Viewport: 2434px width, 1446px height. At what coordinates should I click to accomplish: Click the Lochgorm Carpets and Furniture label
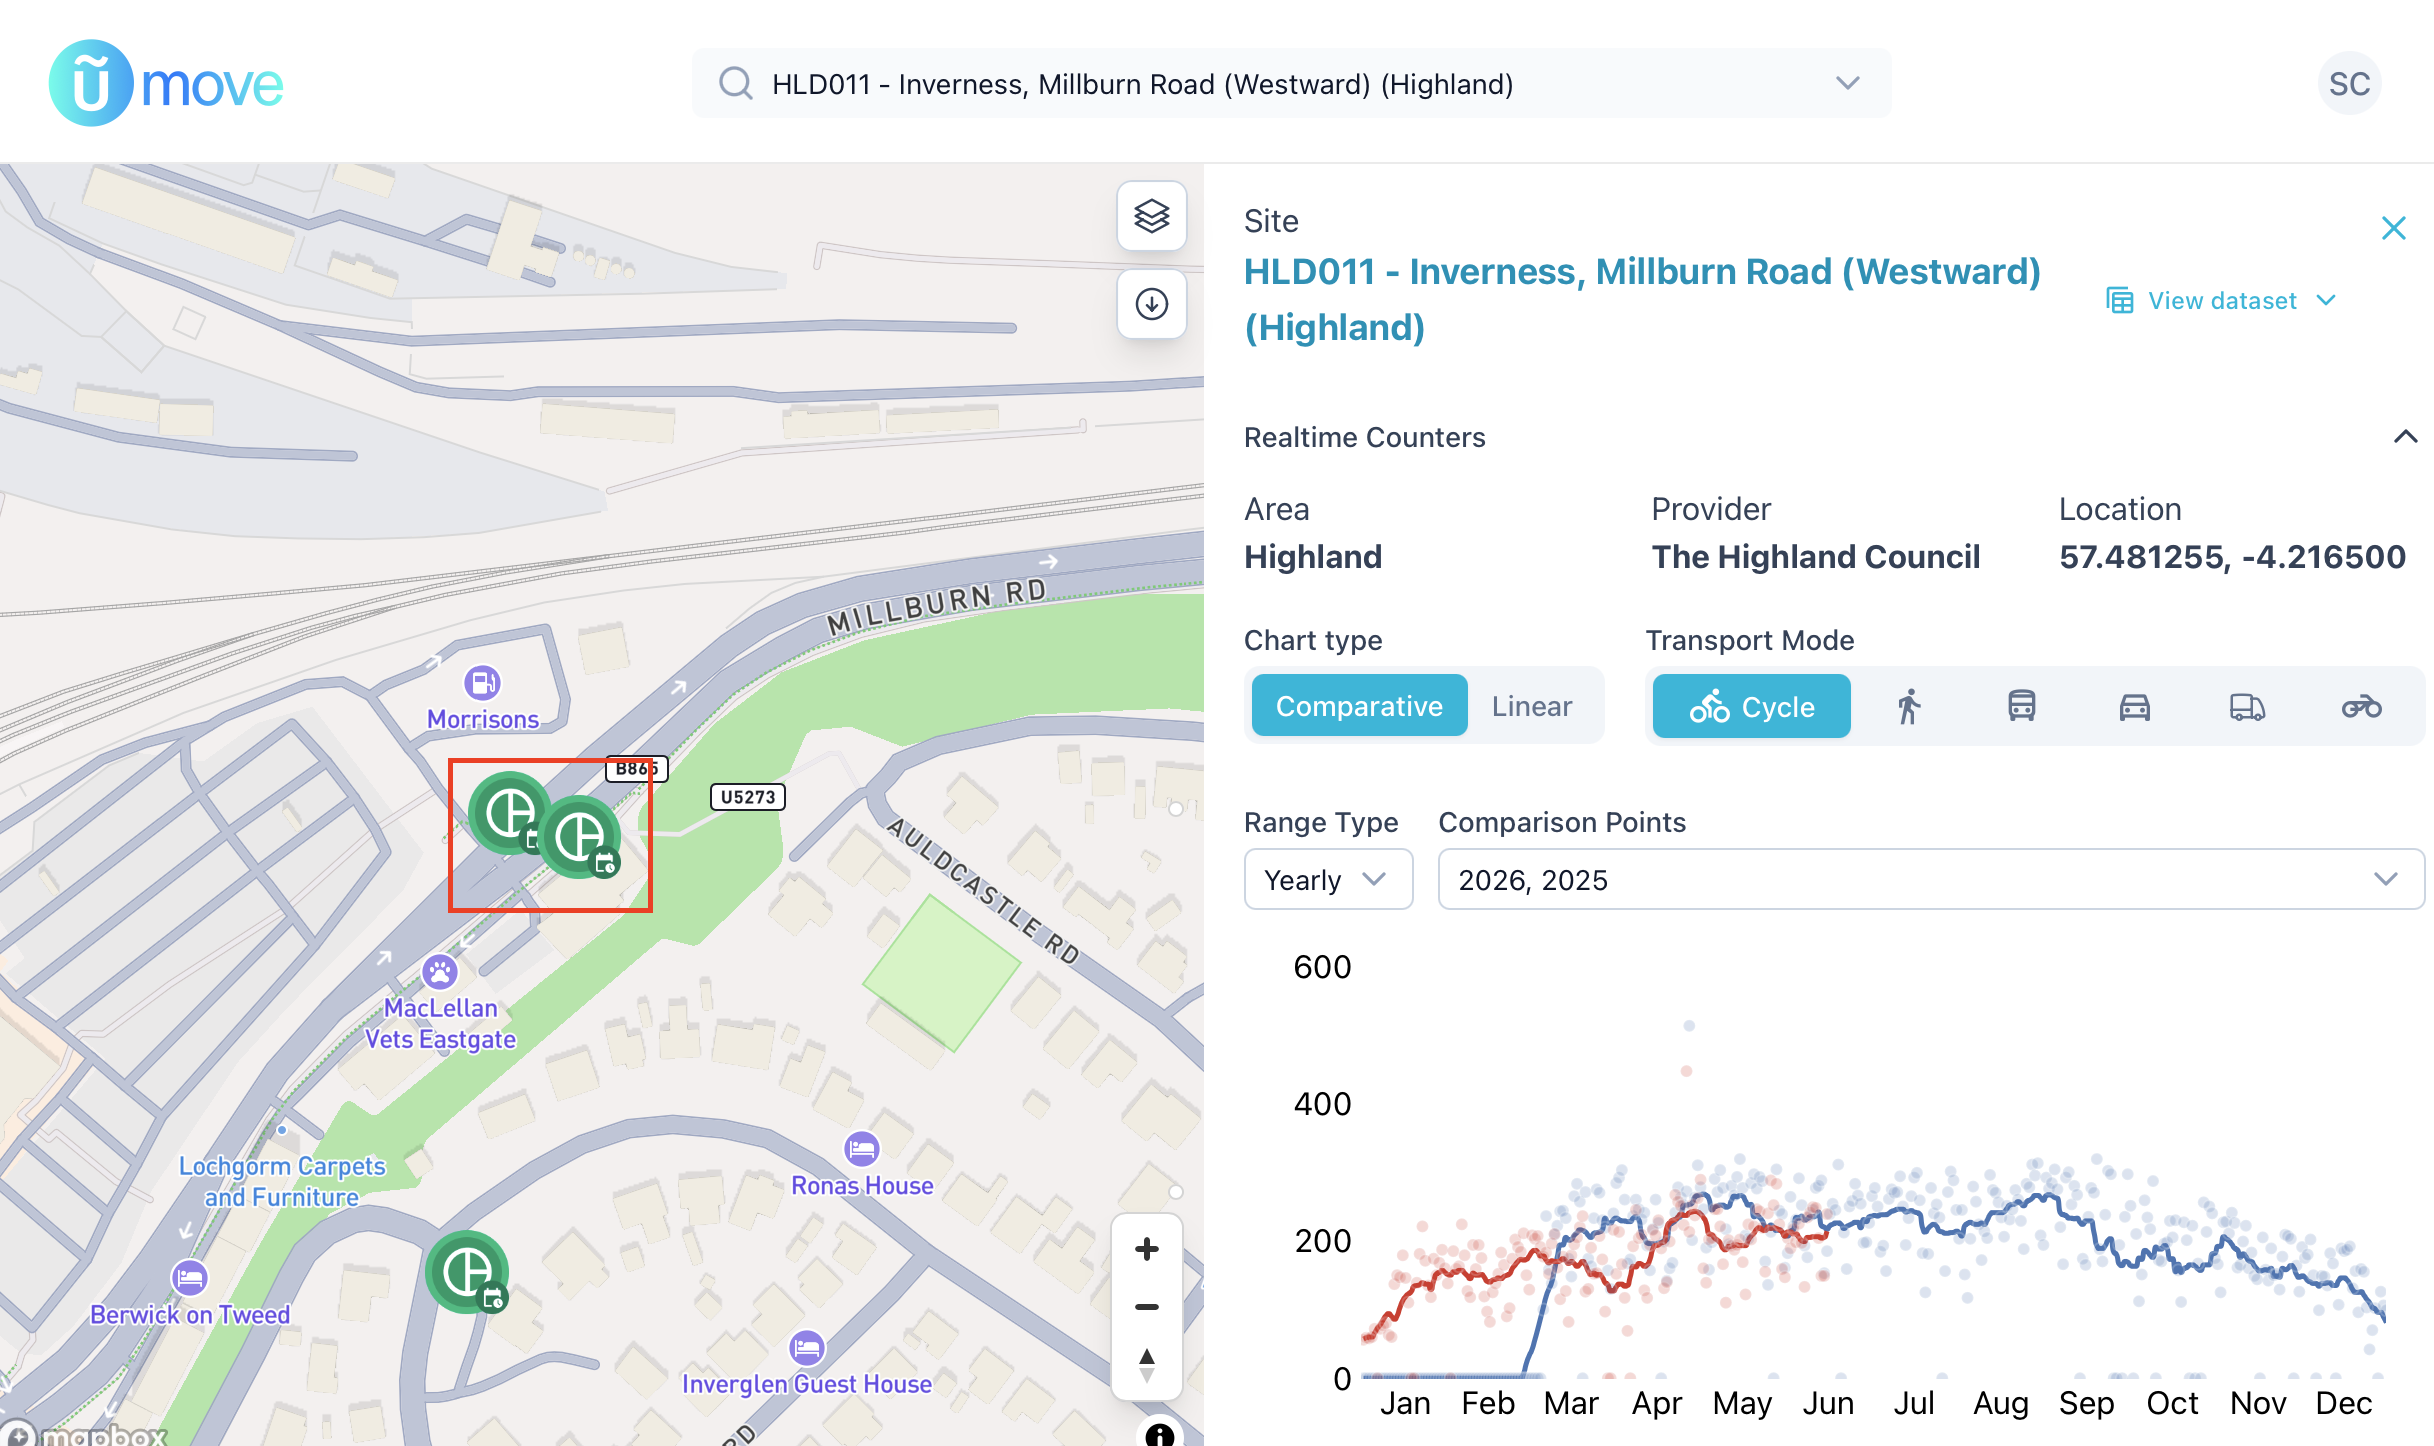[282, 1182]
